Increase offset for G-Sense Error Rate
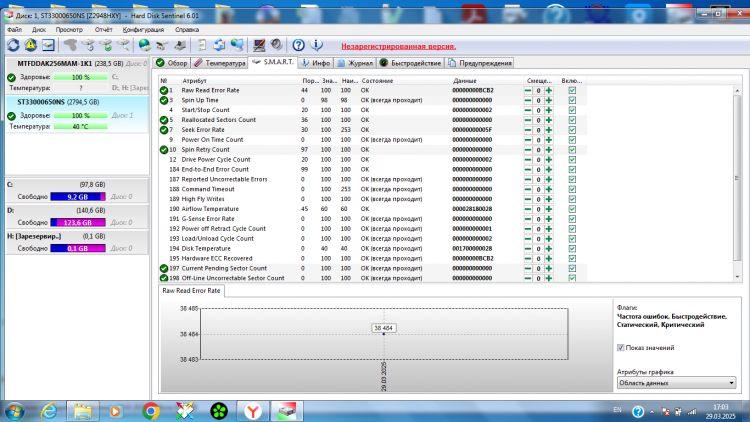The height and width of the screenshot is (422, 750). [549, 219]
